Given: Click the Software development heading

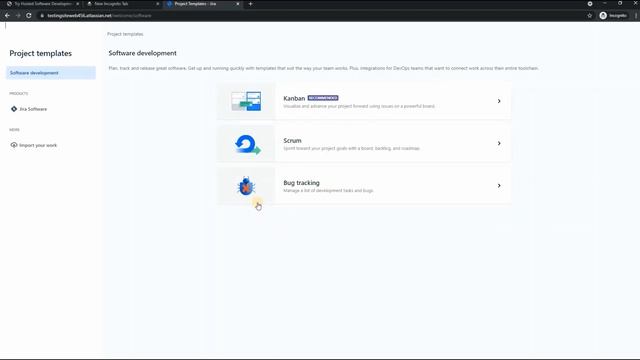Looking at the screenshot, I should [x=142, y=53].
